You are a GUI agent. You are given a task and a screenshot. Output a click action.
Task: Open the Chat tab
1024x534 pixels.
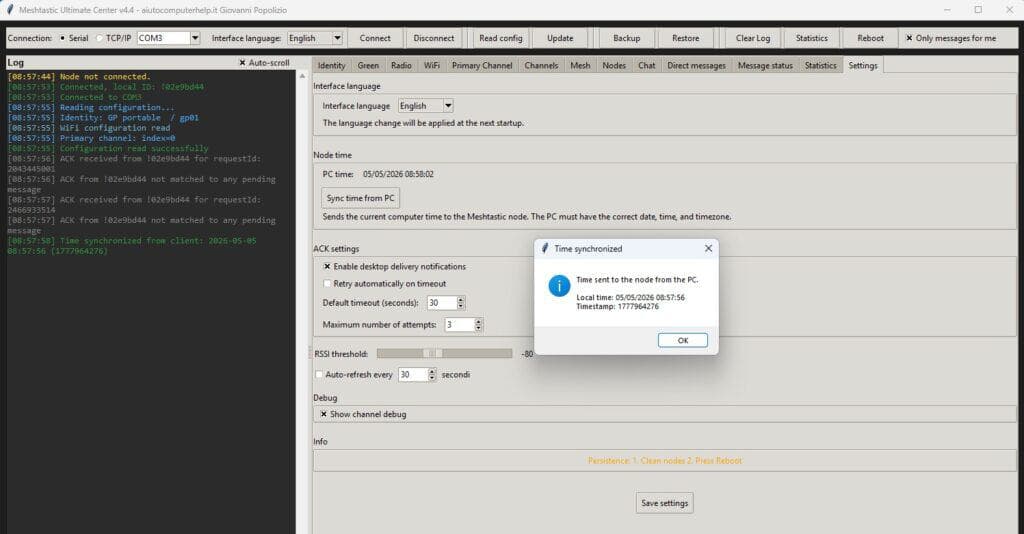click(647, 65)
